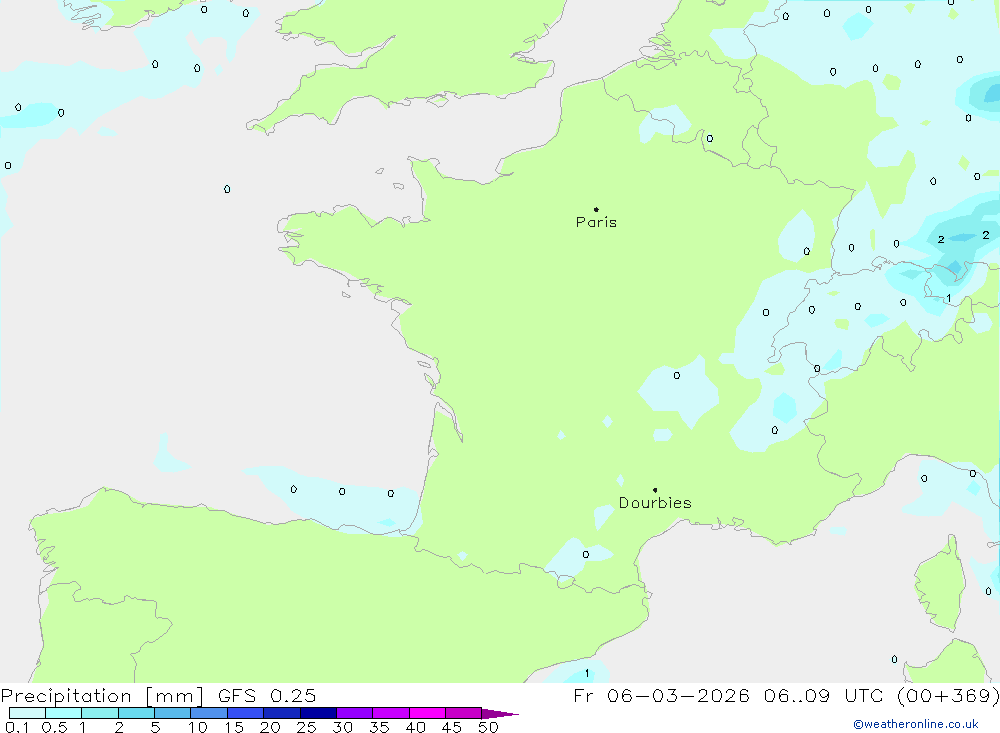This screenshot has height=733, width=1000.
Task: Pick the 10–15 mm blue legend swatch
Action: tap(209, 713)
